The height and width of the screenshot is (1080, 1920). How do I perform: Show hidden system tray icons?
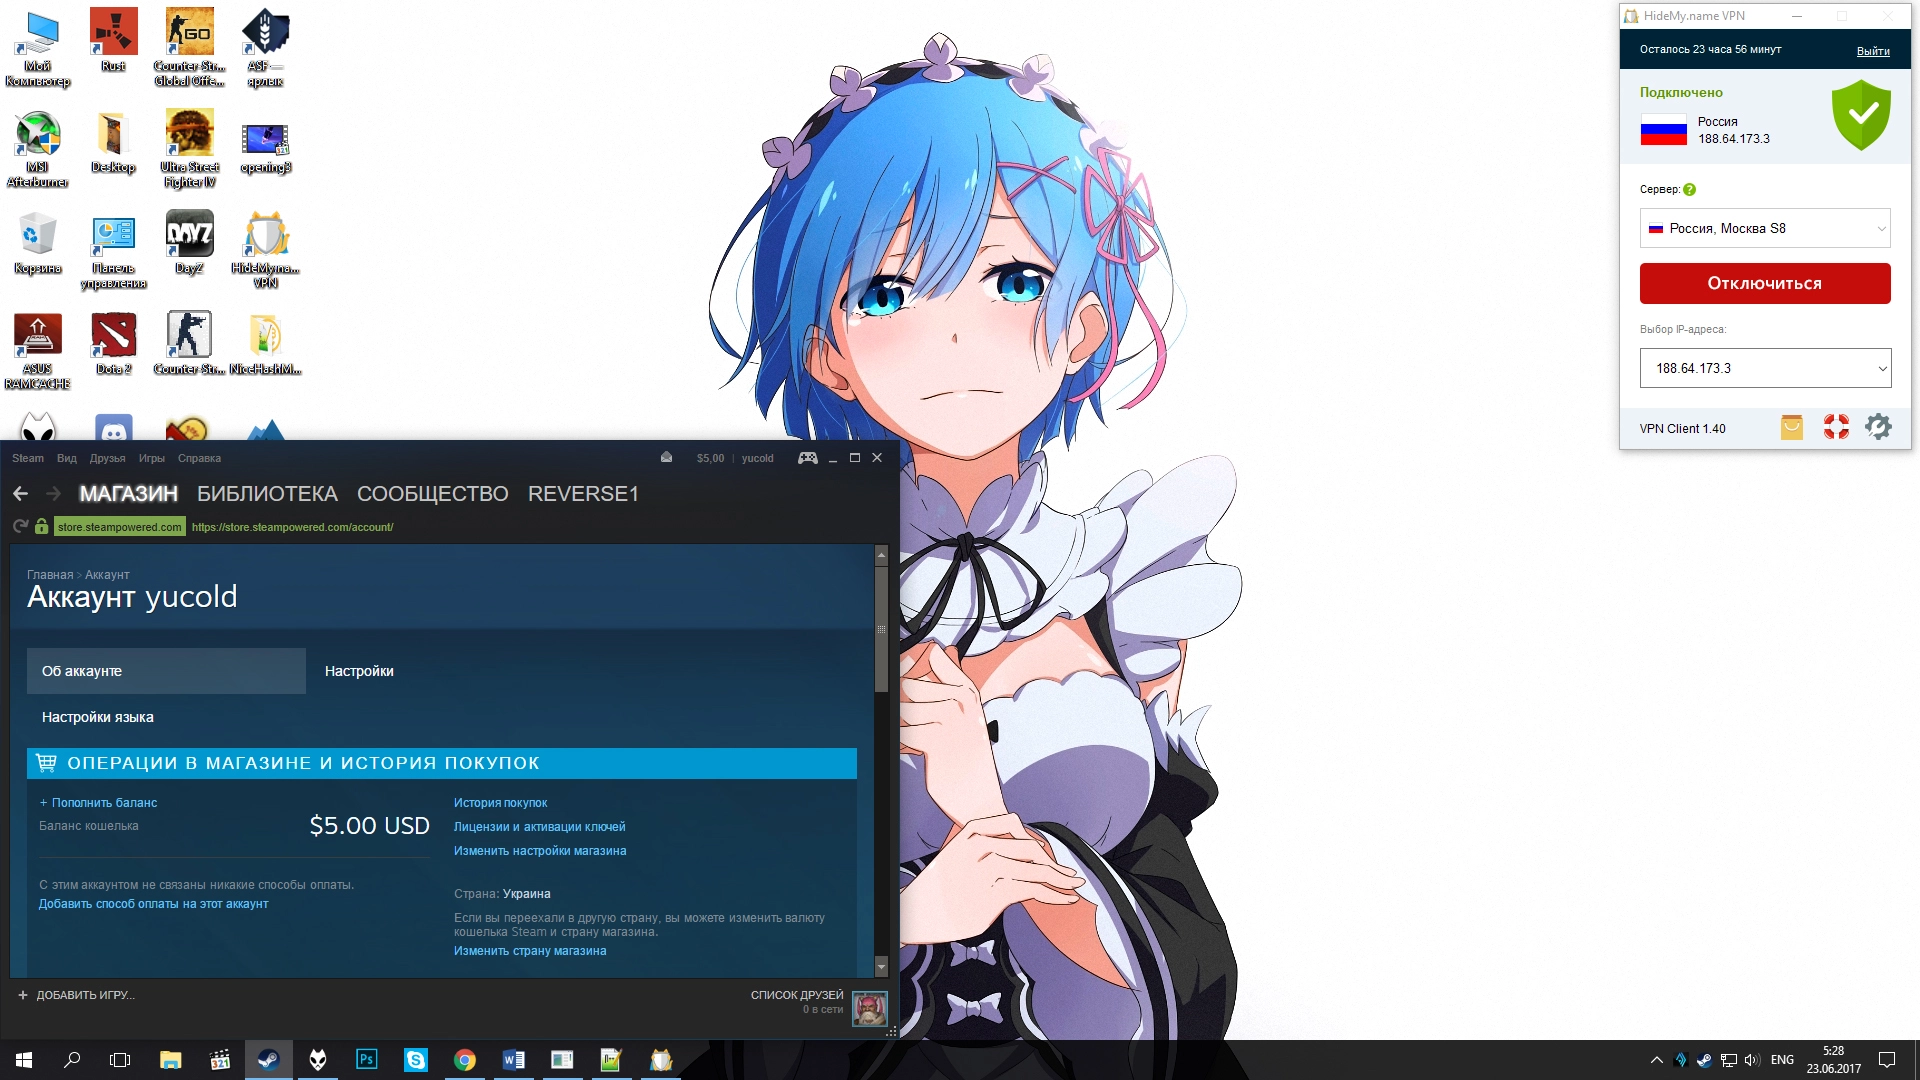click(x=1656, y=1060)
